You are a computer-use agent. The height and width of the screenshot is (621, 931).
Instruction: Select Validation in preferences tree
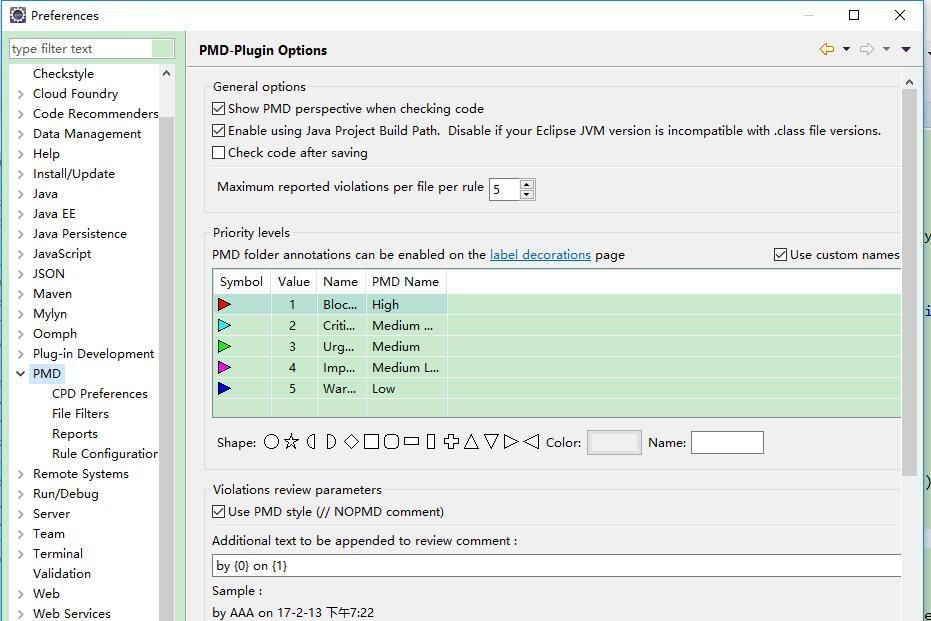pos(62,574)
